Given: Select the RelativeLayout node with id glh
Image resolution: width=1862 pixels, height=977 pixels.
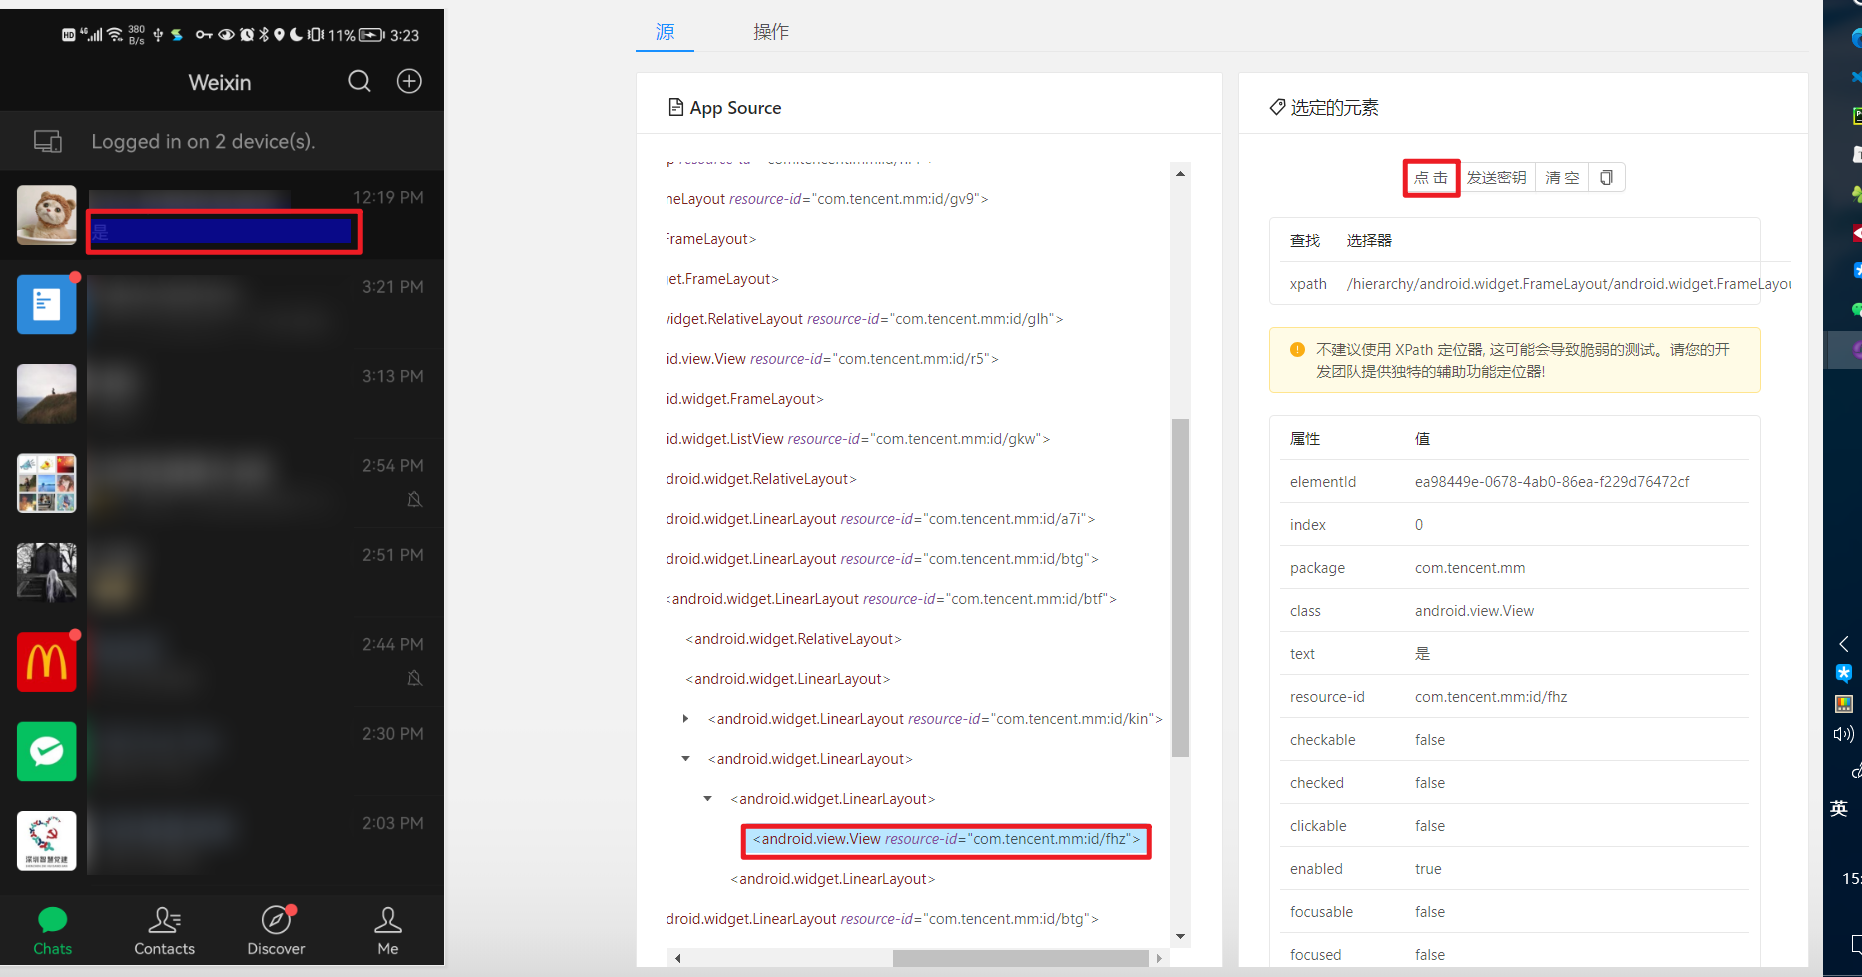Looking at the screenshot, I should [x=865, y=319].
